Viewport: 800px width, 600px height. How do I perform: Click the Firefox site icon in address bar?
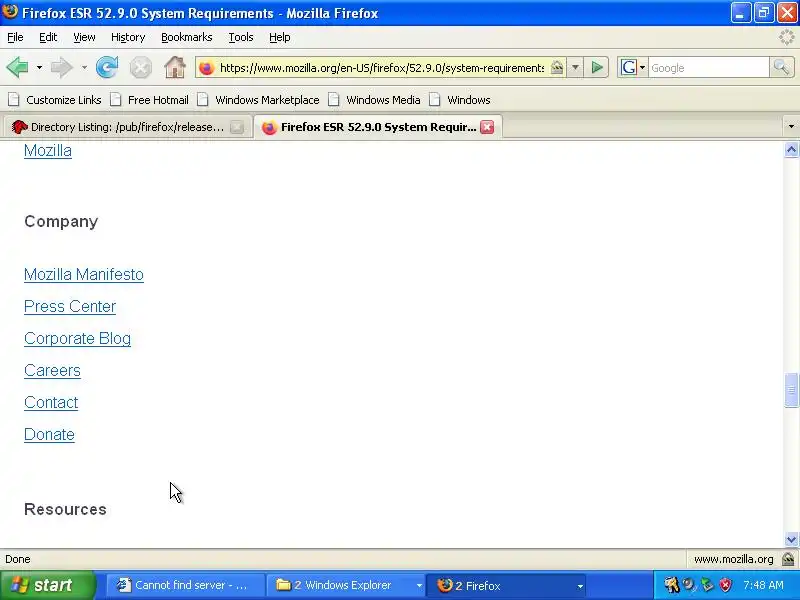click(x=207, y=67)
